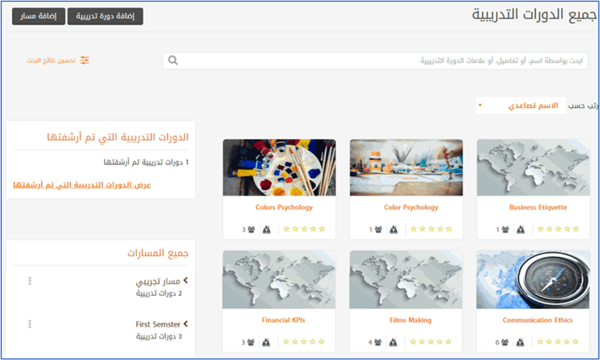Click the إضافة مسار button
600x360 pixels.
[38, 16]
